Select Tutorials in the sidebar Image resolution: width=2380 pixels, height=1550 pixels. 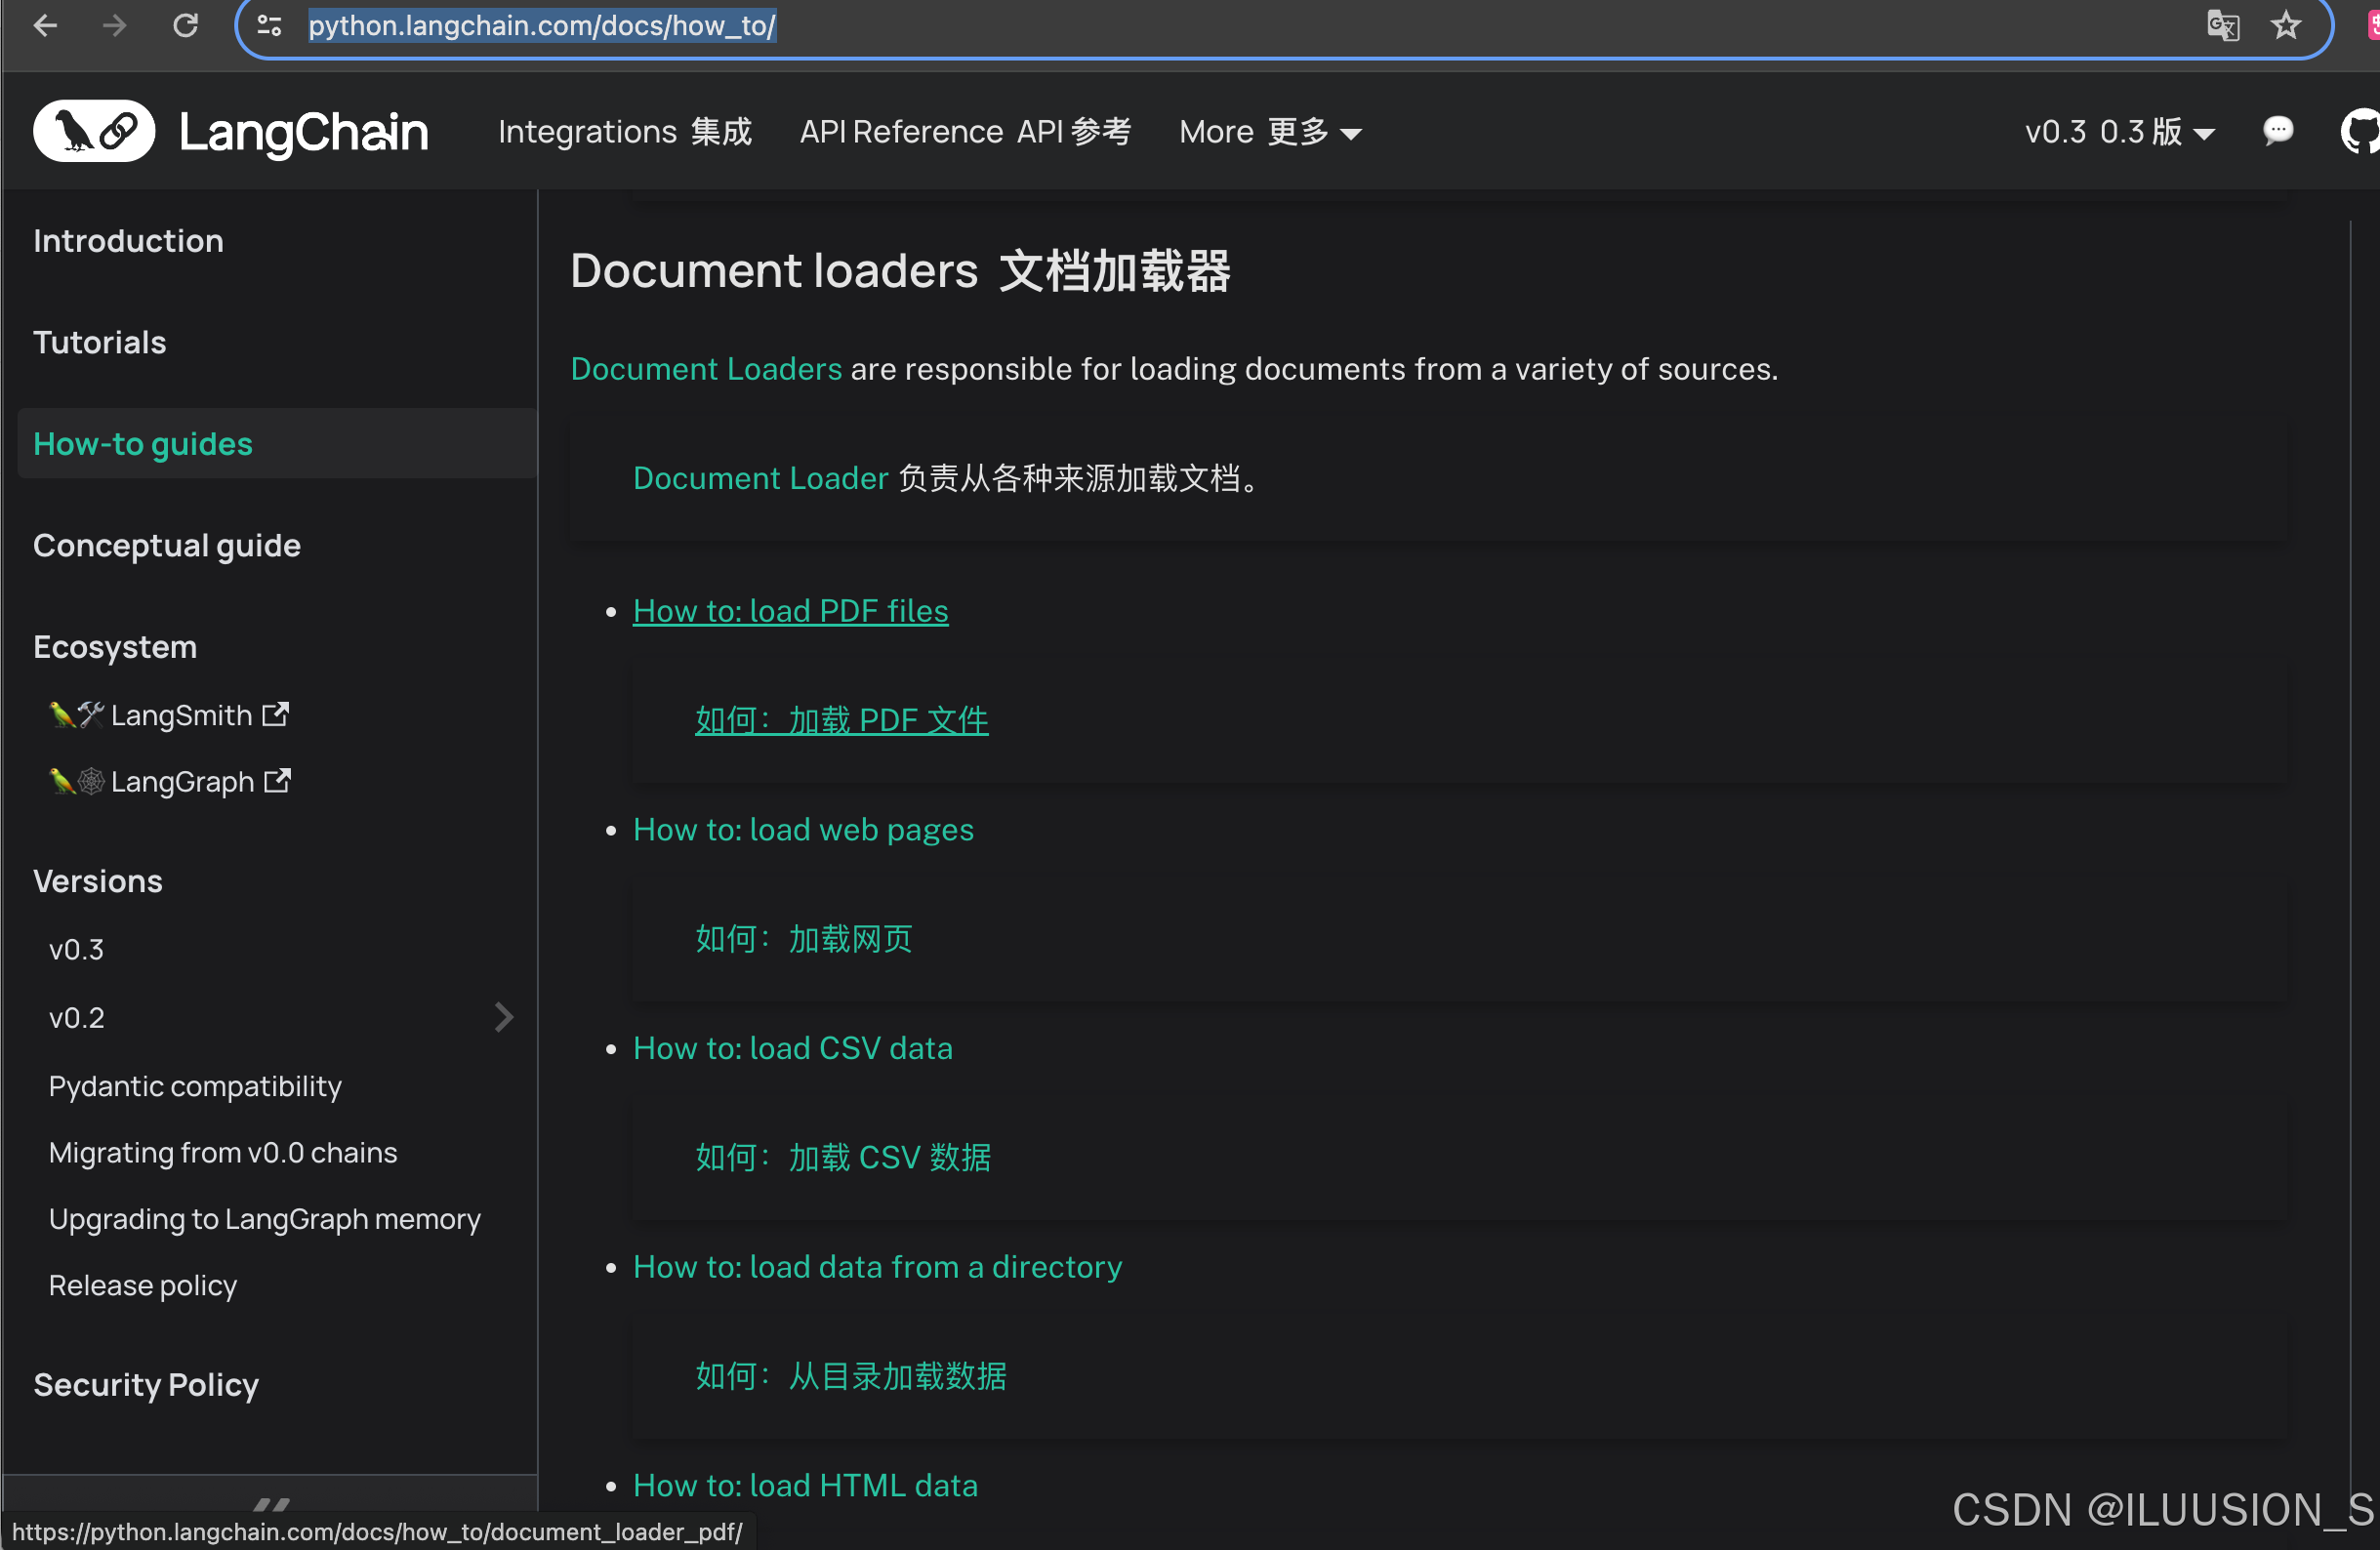pyautogui.click(x=100, y=342)
